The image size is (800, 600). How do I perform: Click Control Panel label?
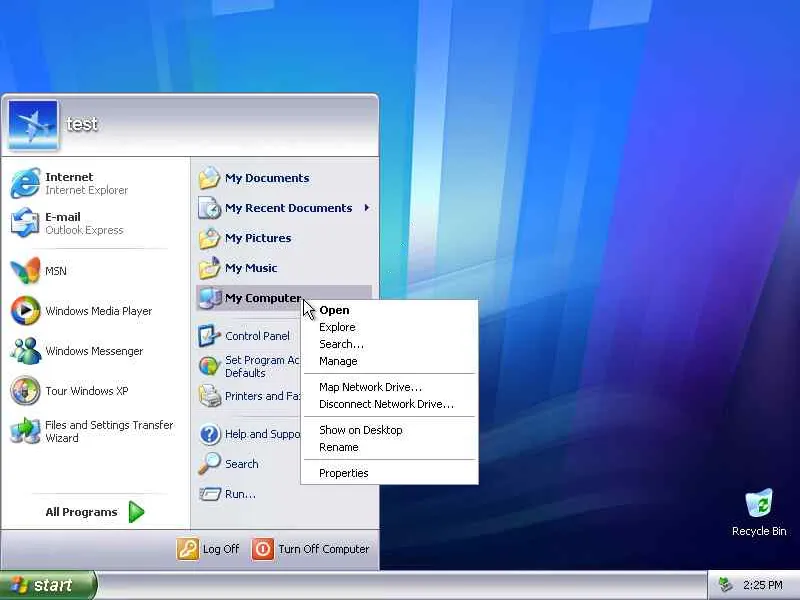click(257, 336)
